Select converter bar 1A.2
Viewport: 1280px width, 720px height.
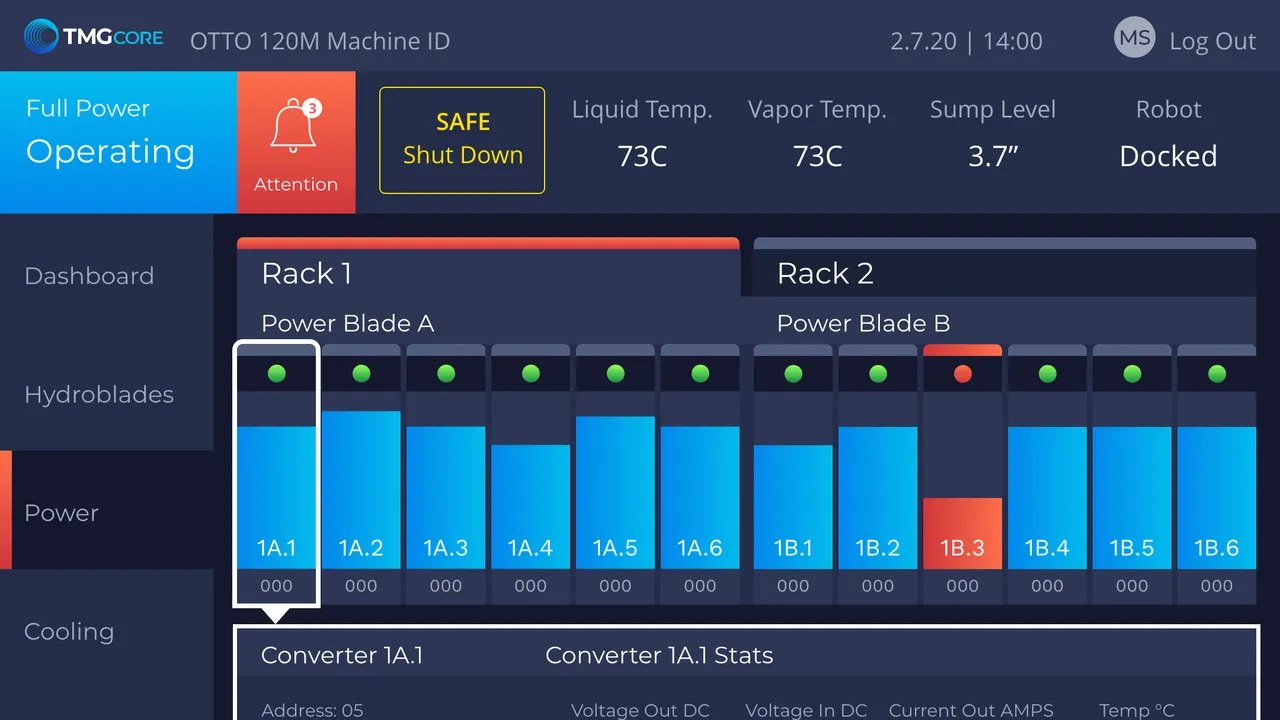click(361, 490)
